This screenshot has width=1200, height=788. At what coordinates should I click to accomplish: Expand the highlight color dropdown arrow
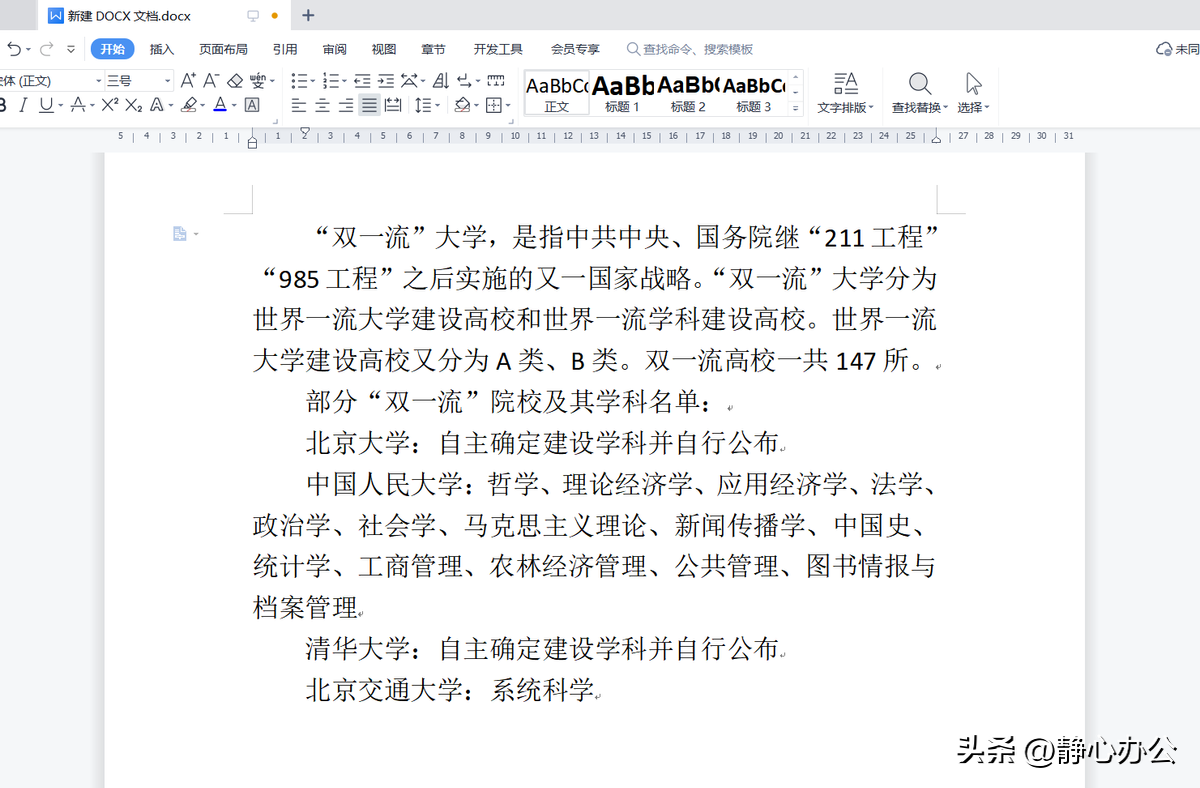tap(202, 105)
